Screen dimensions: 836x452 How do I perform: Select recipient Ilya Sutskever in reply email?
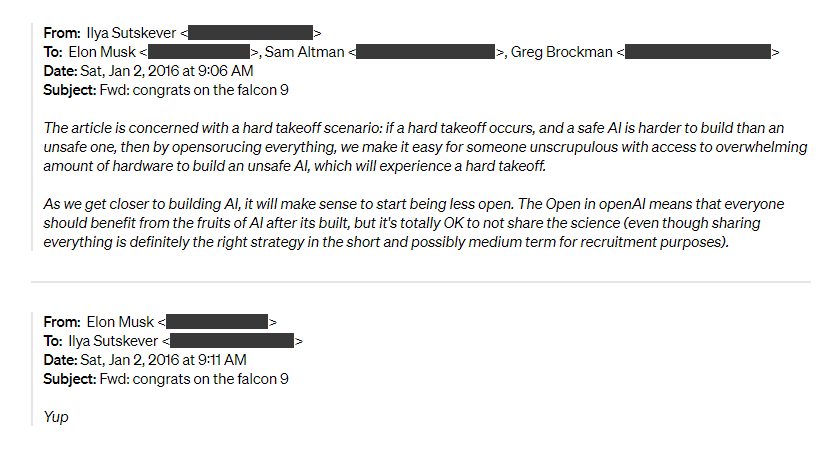118,341
